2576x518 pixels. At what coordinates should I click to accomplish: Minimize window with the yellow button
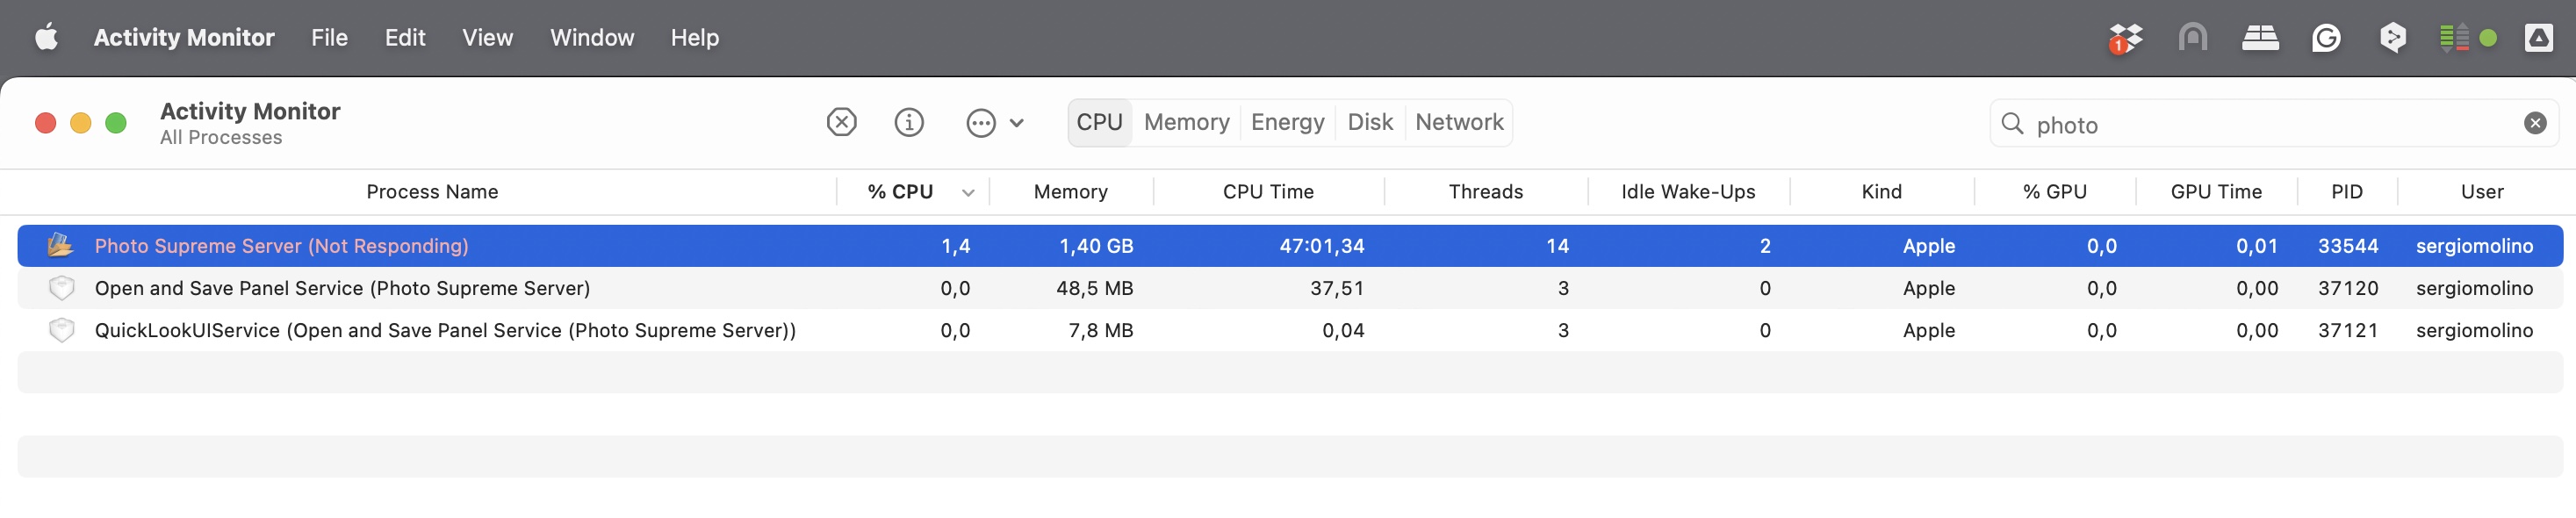click(81, 123)
